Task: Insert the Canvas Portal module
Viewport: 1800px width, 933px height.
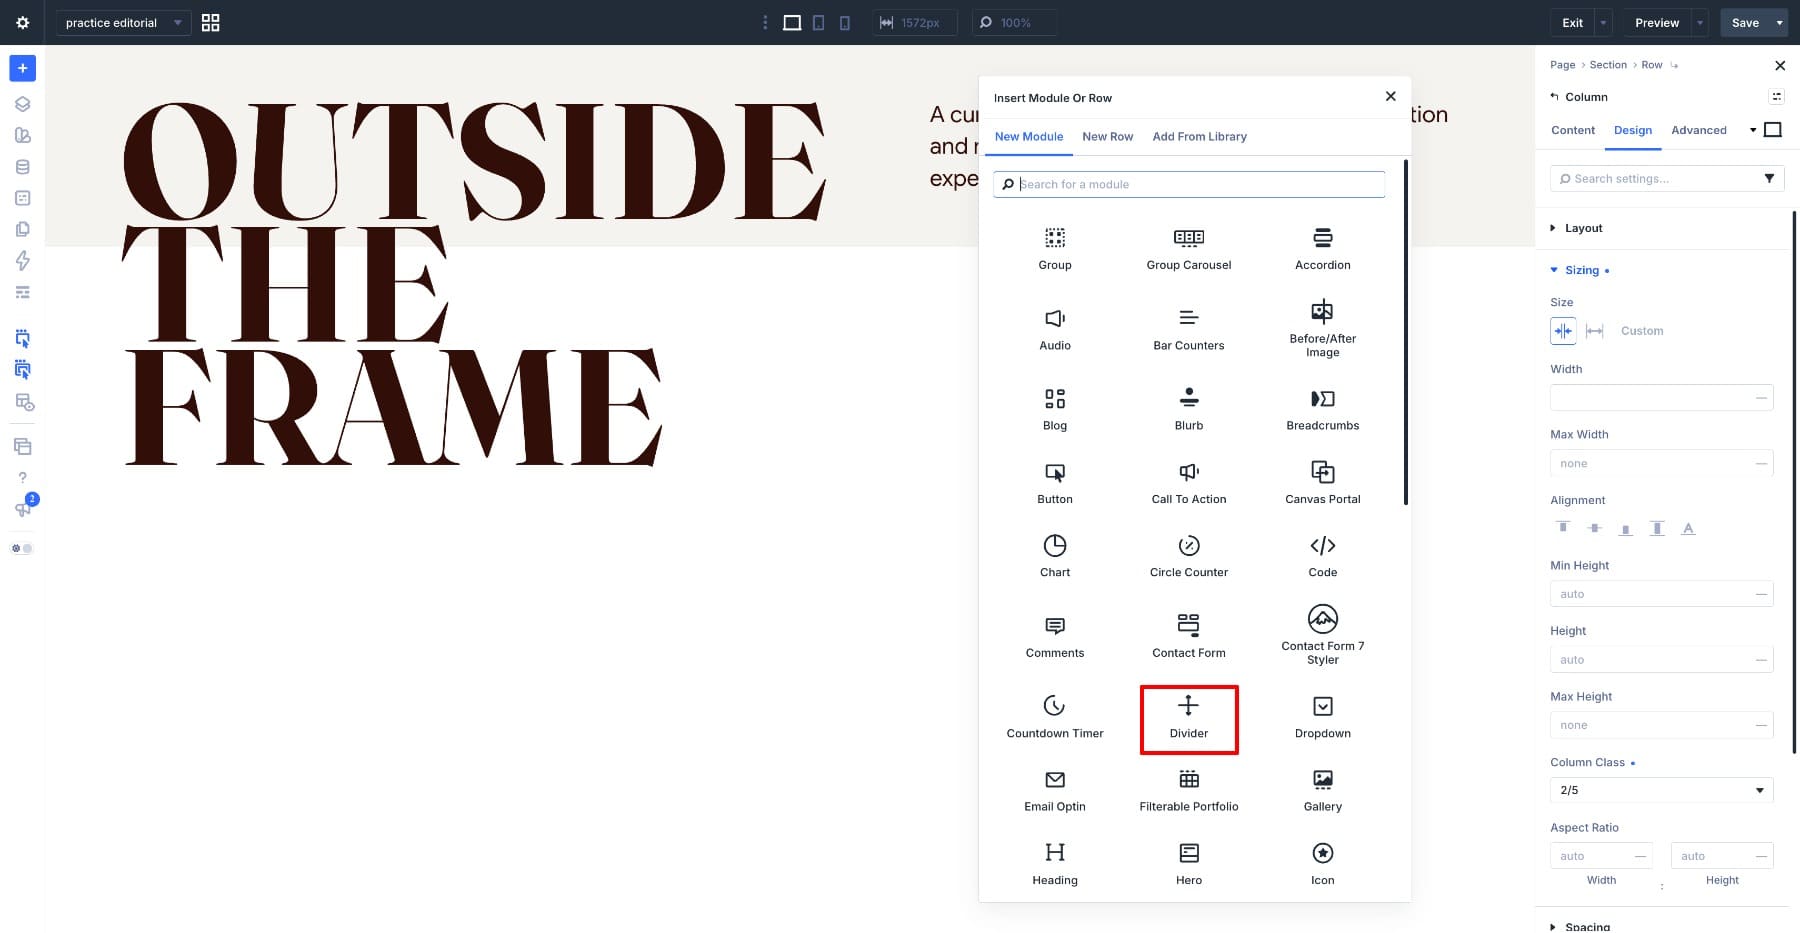Action: (x=1322, y=483)
